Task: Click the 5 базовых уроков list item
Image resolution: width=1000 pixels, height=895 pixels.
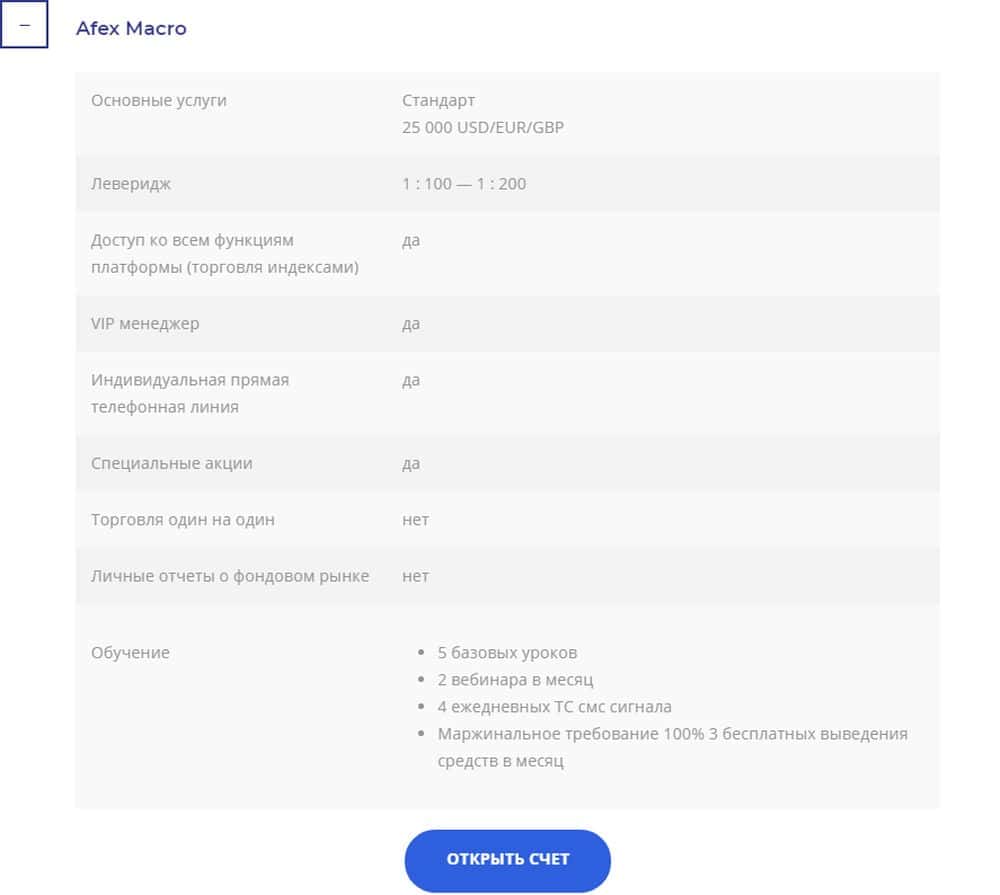Action: tap(507, 653)
